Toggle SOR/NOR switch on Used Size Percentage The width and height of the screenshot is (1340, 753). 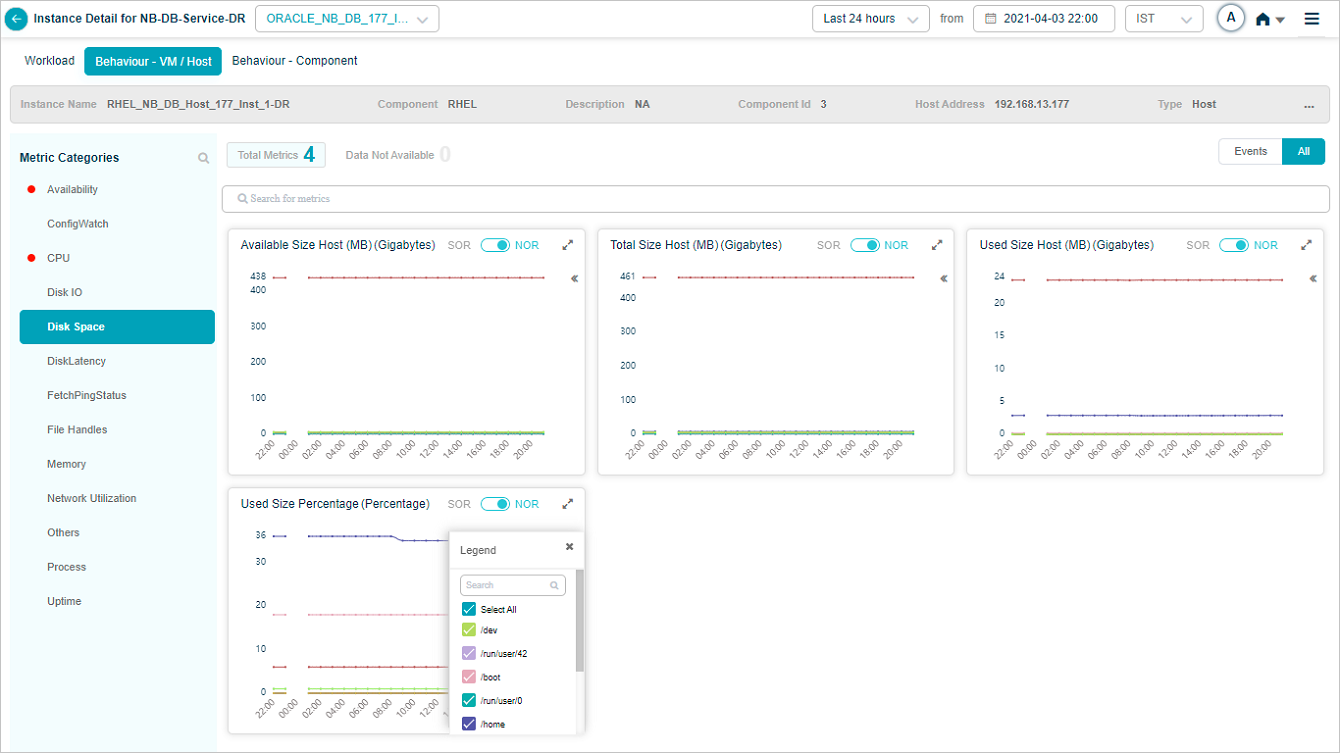pos(495,504)
